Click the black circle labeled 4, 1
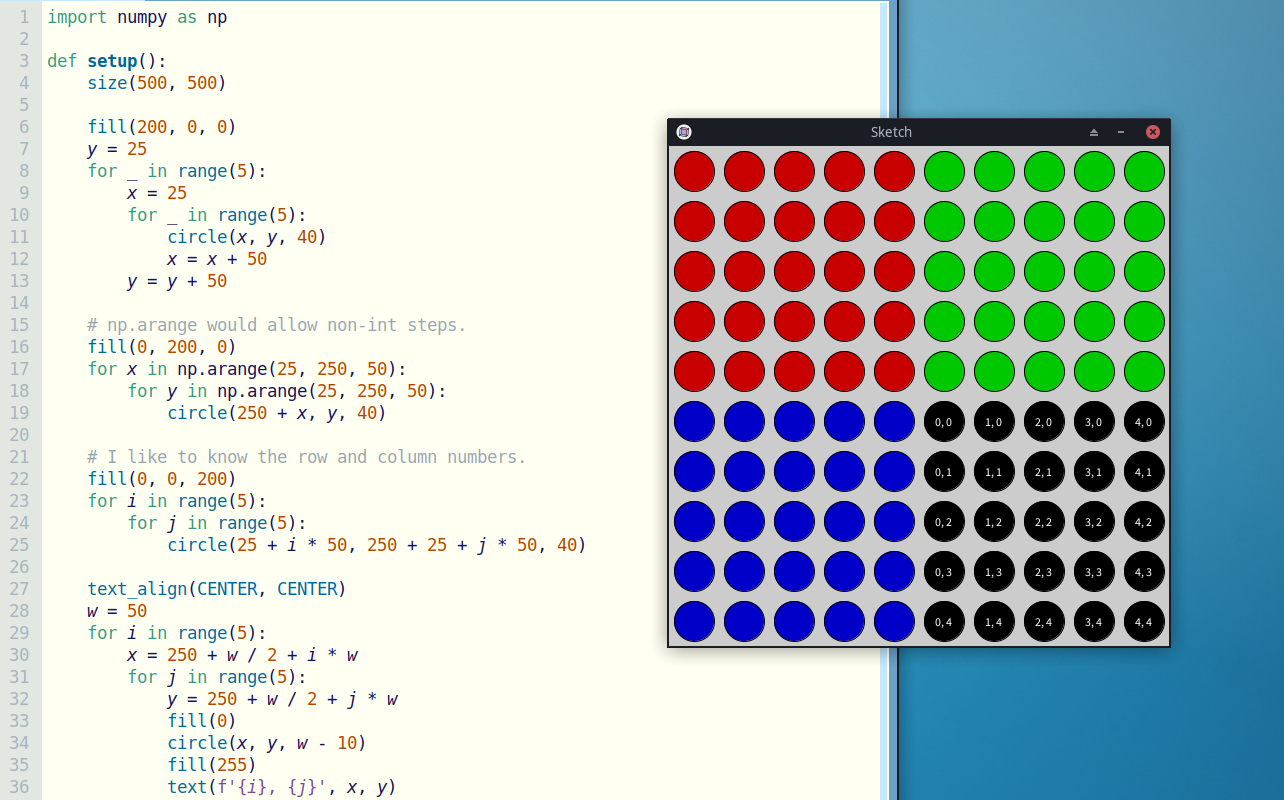The image size is (1284, 800). (x=1144, y=472)
